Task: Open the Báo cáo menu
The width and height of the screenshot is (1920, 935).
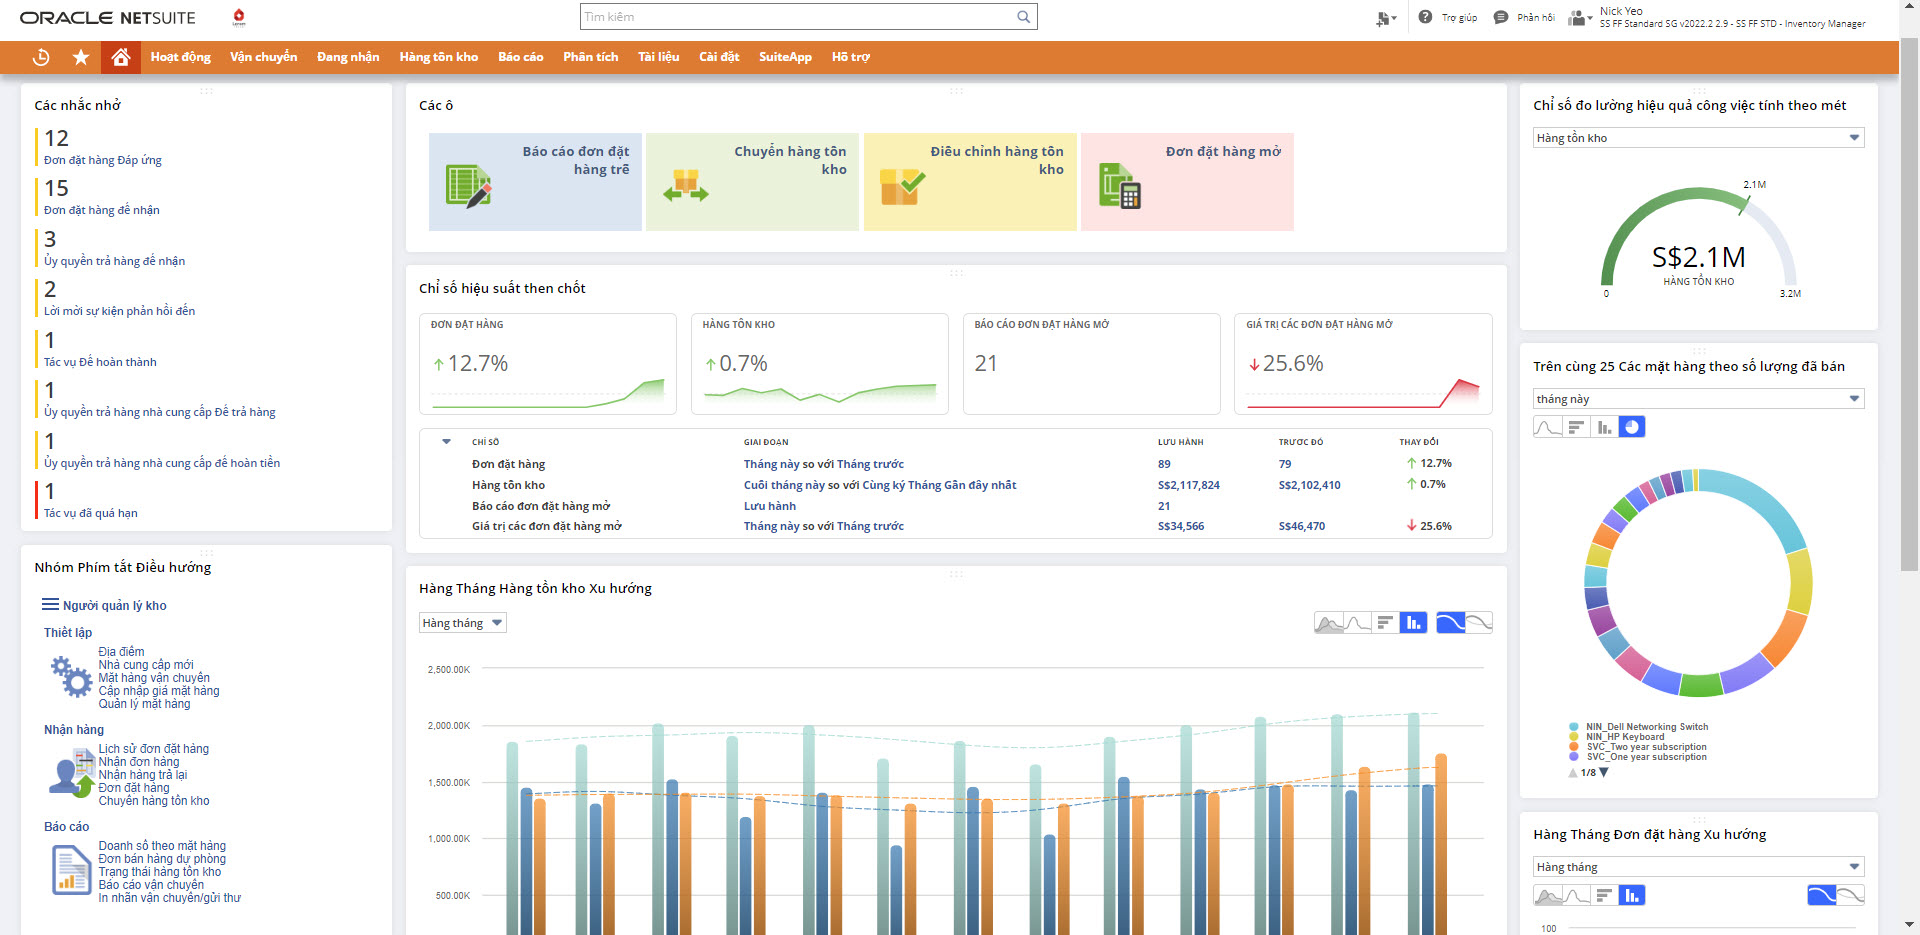Action: click(520, 57)
